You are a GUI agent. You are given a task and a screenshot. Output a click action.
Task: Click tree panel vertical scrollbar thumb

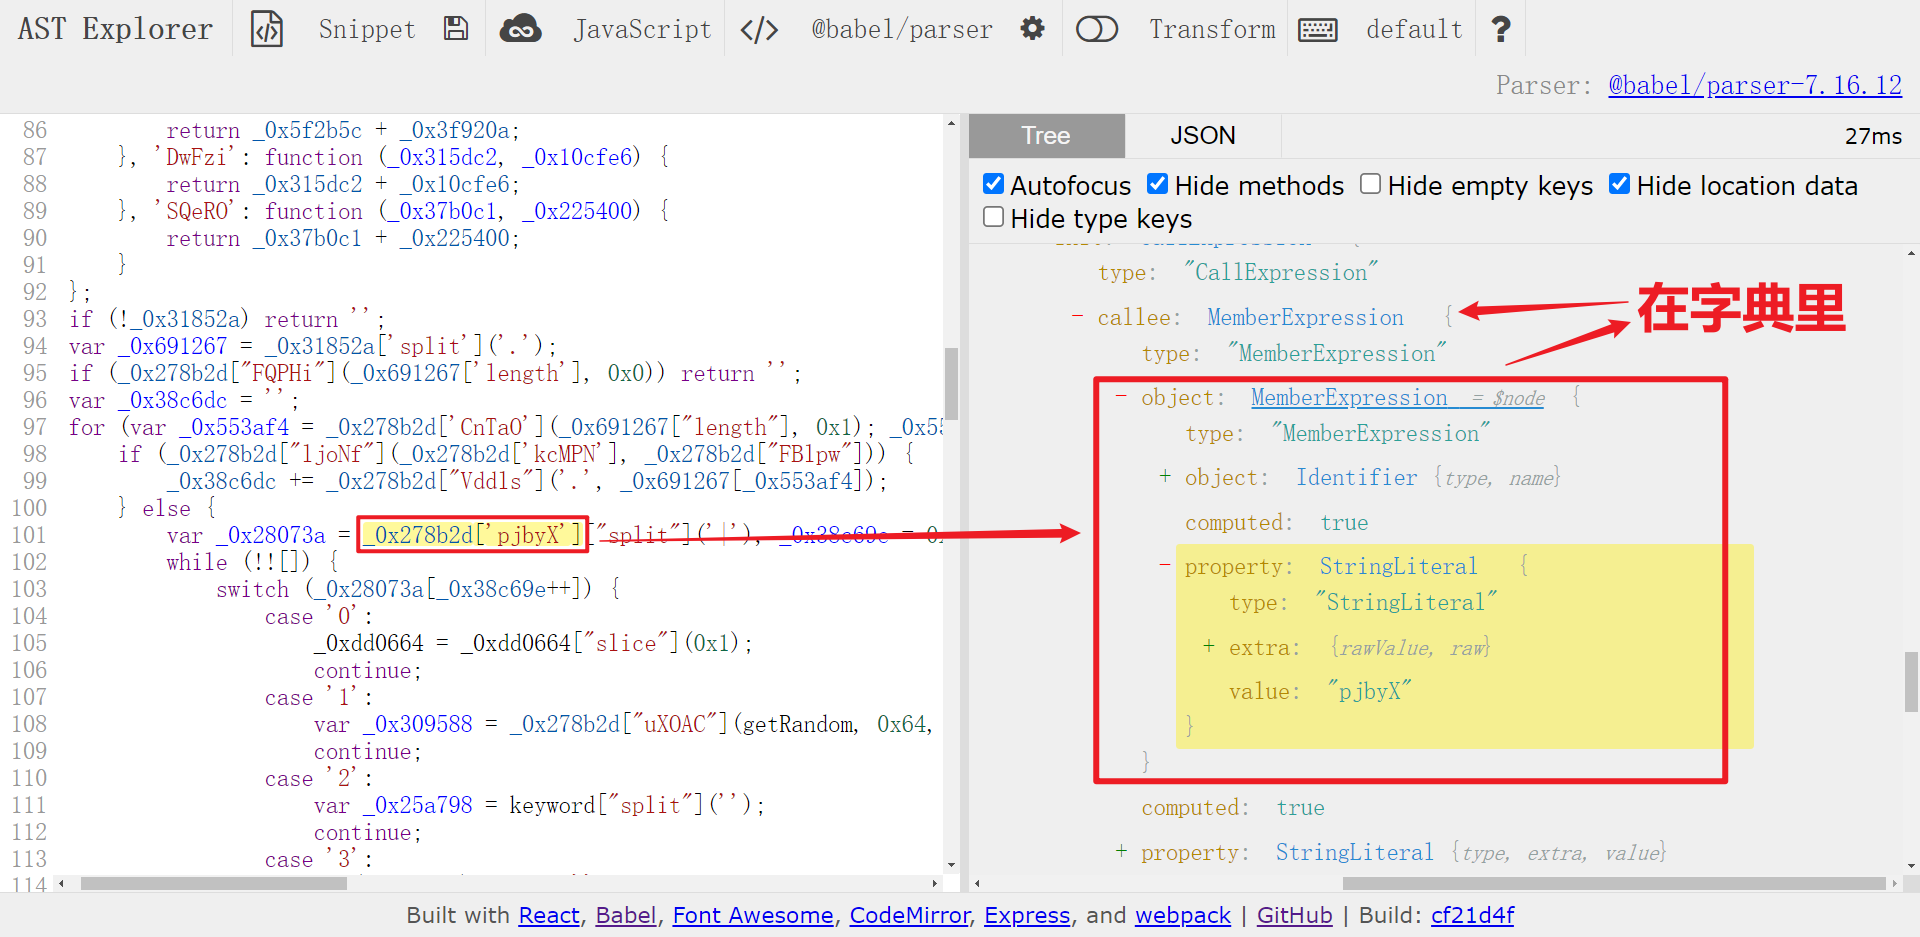tap(1911, 681)
